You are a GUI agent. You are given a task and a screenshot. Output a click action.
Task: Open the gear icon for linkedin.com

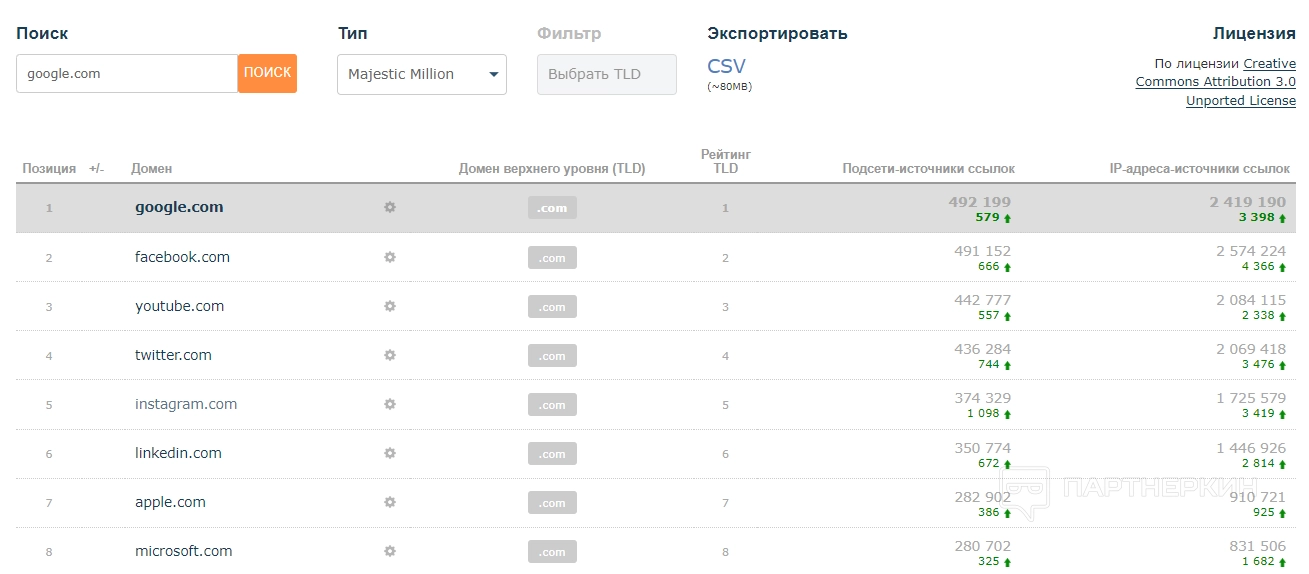pyautogui.click(x=390, y=453)
